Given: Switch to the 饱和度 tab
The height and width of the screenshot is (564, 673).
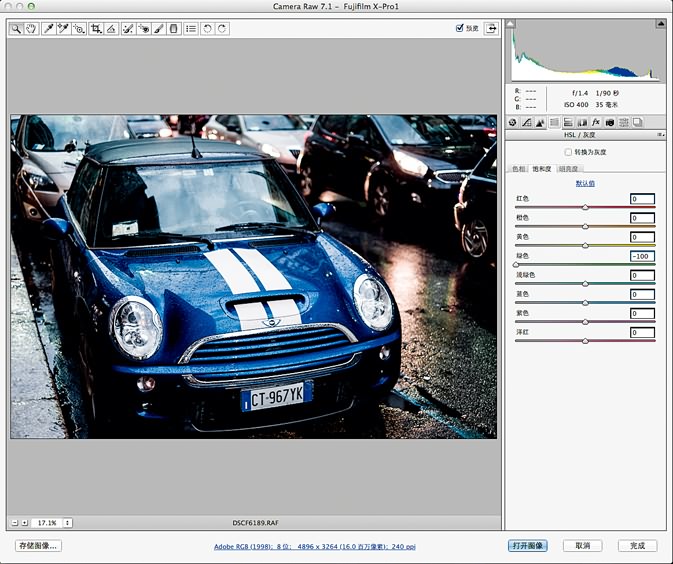Looking at the screenshot, I should pyautogui.click(x=542, y=169).
